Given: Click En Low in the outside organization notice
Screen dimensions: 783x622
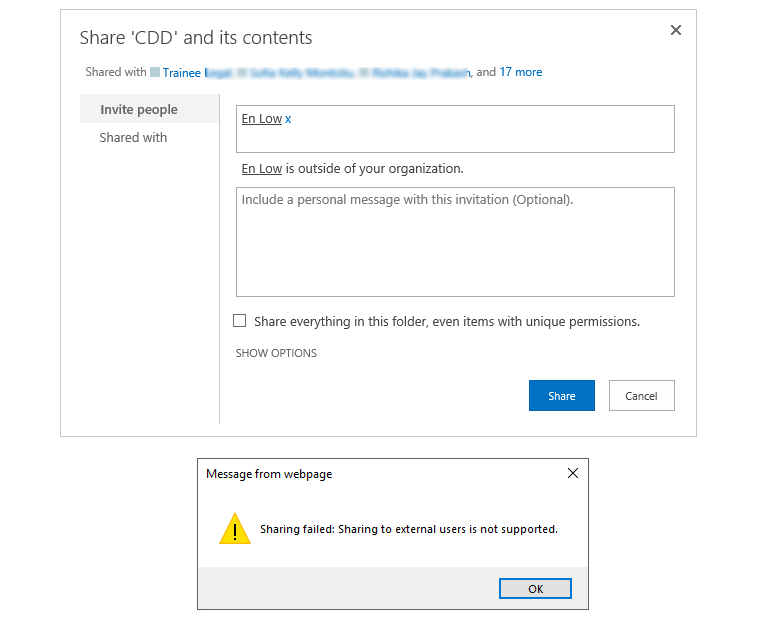Looking at the screenshot, I should tap(262, 169).
